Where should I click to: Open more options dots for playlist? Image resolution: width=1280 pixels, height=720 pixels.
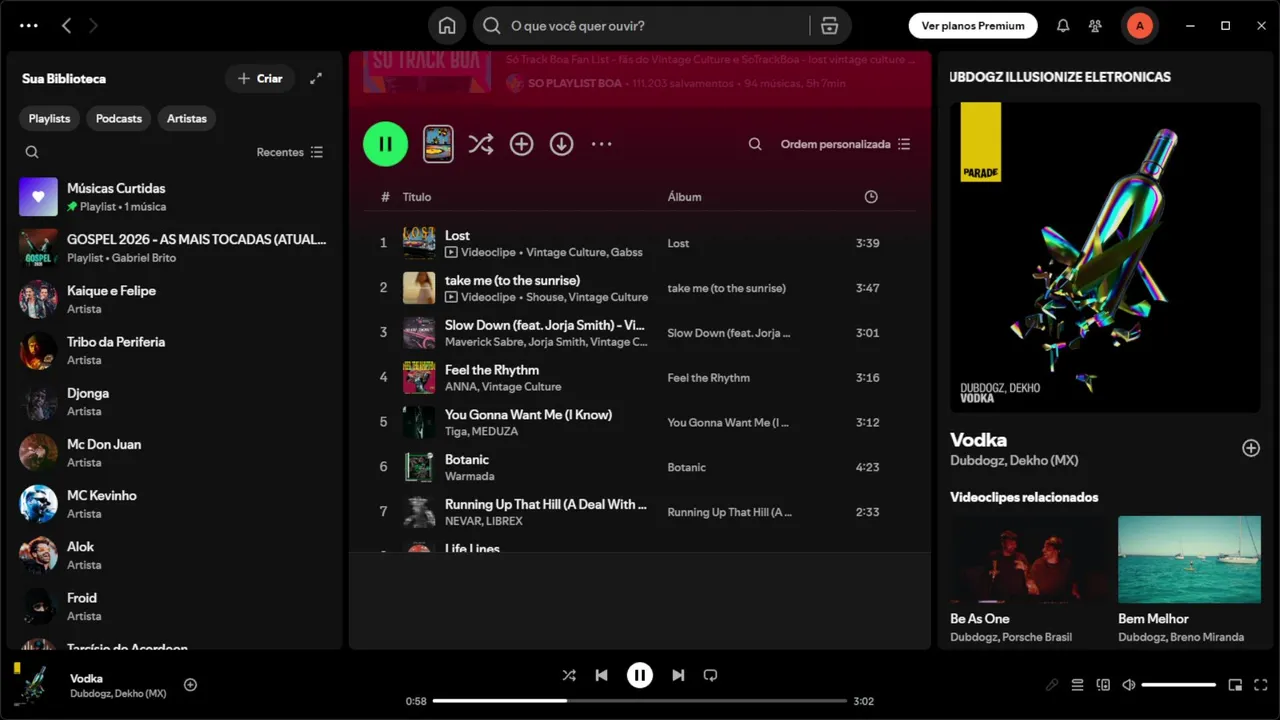601,144
